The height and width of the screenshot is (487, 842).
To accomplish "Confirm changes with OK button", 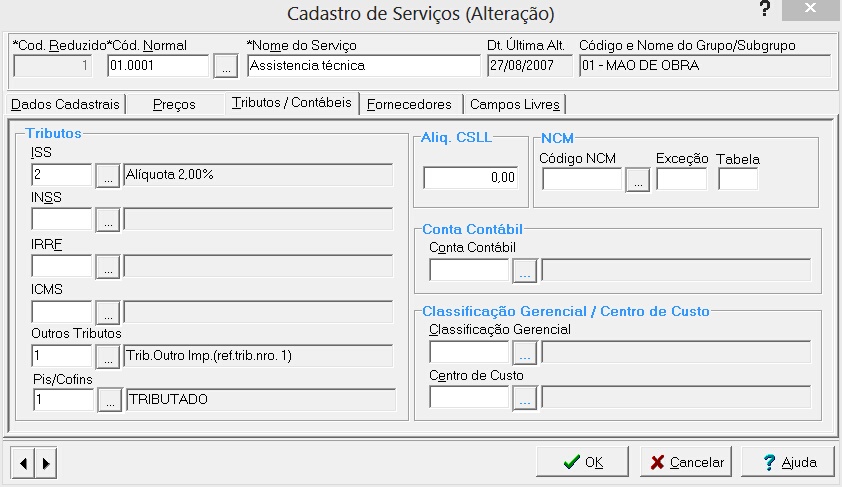I will 582,462.
